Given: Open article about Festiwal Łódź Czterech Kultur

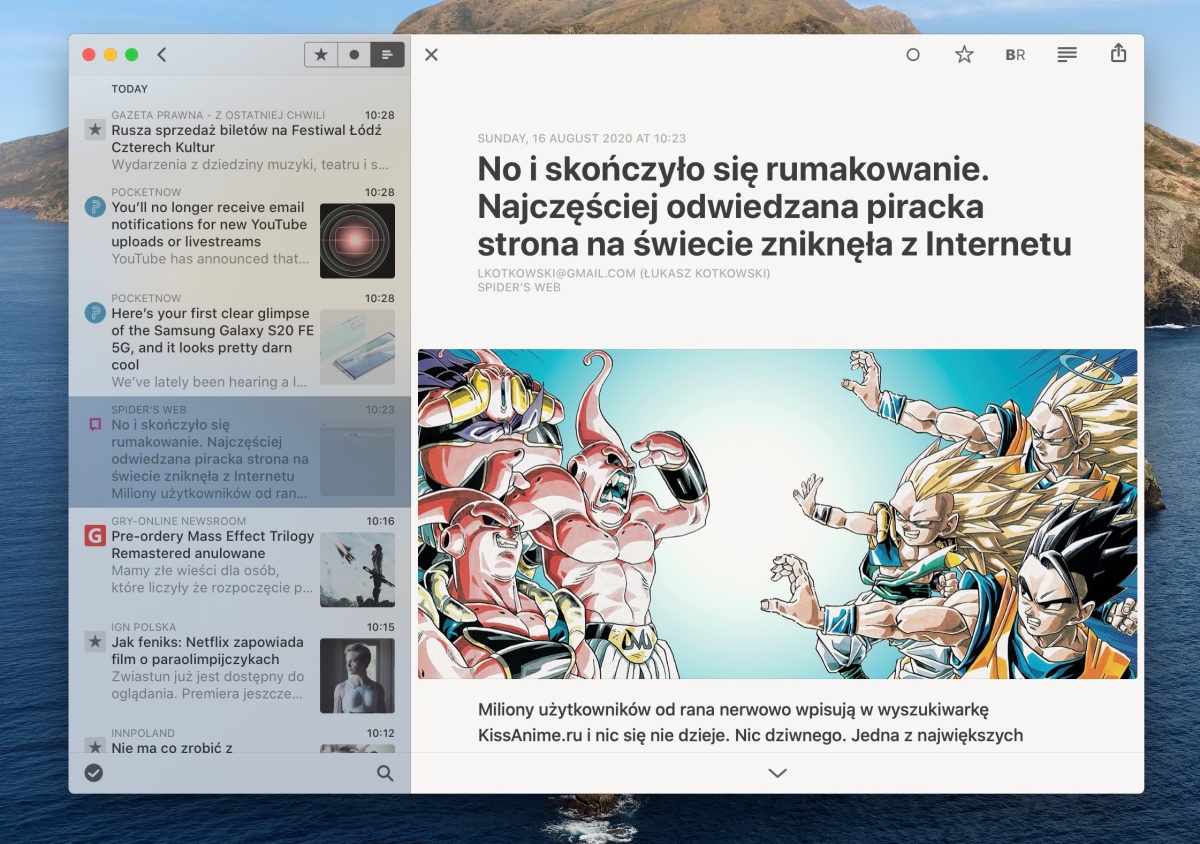Looking at the screenshot, I should point(240,141).
